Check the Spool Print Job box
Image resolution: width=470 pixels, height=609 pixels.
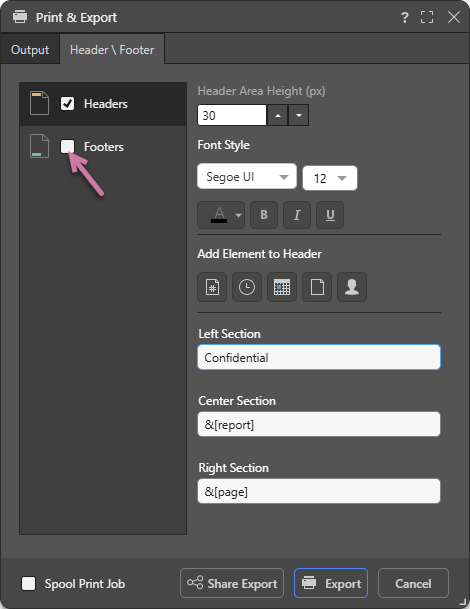(x=28, y=583)
